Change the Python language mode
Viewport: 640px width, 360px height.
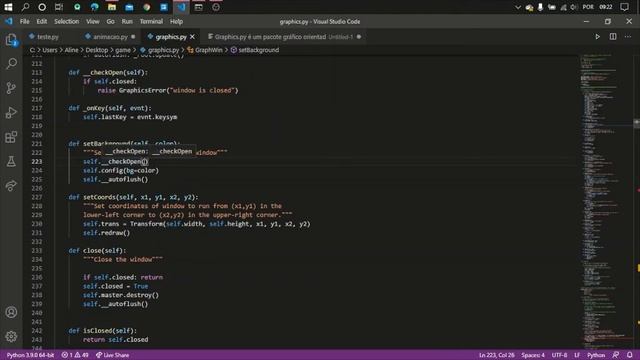tap(596, 355)
